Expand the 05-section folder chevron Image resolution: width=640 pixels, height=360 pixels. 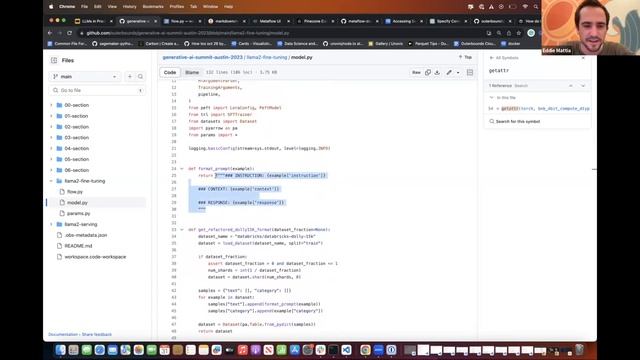pyautogui.click(x=51, y=159)
